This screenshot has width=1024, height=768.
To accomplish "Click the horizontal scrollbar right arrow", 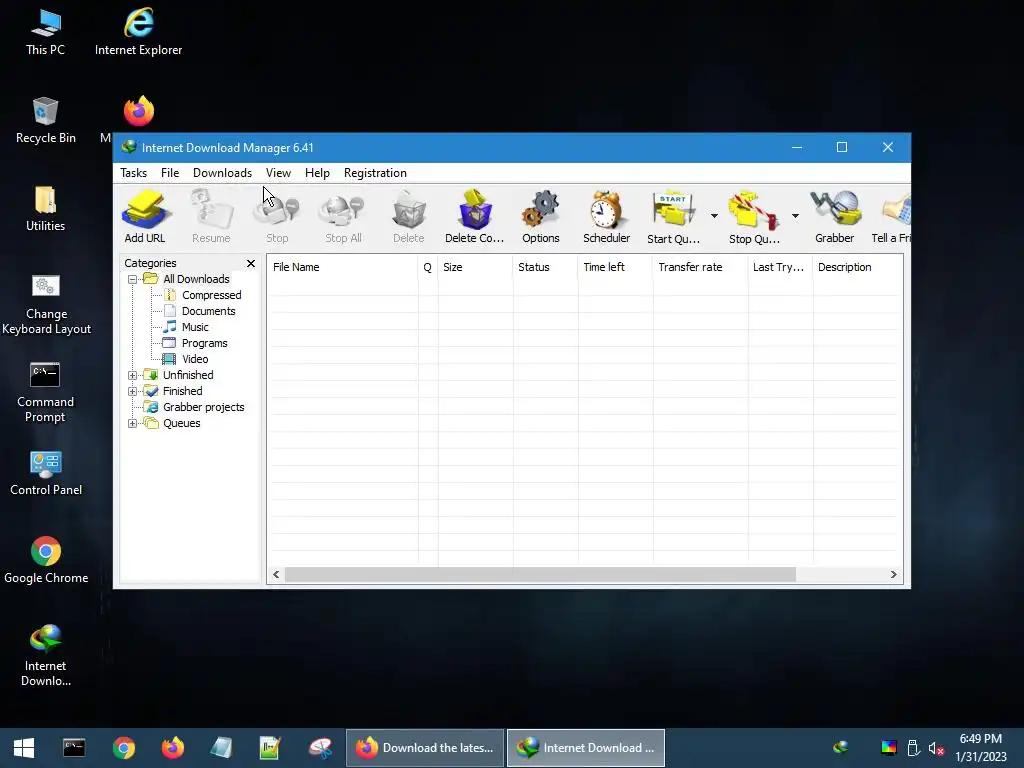I will pyautogui.click(x=893, y=575).
